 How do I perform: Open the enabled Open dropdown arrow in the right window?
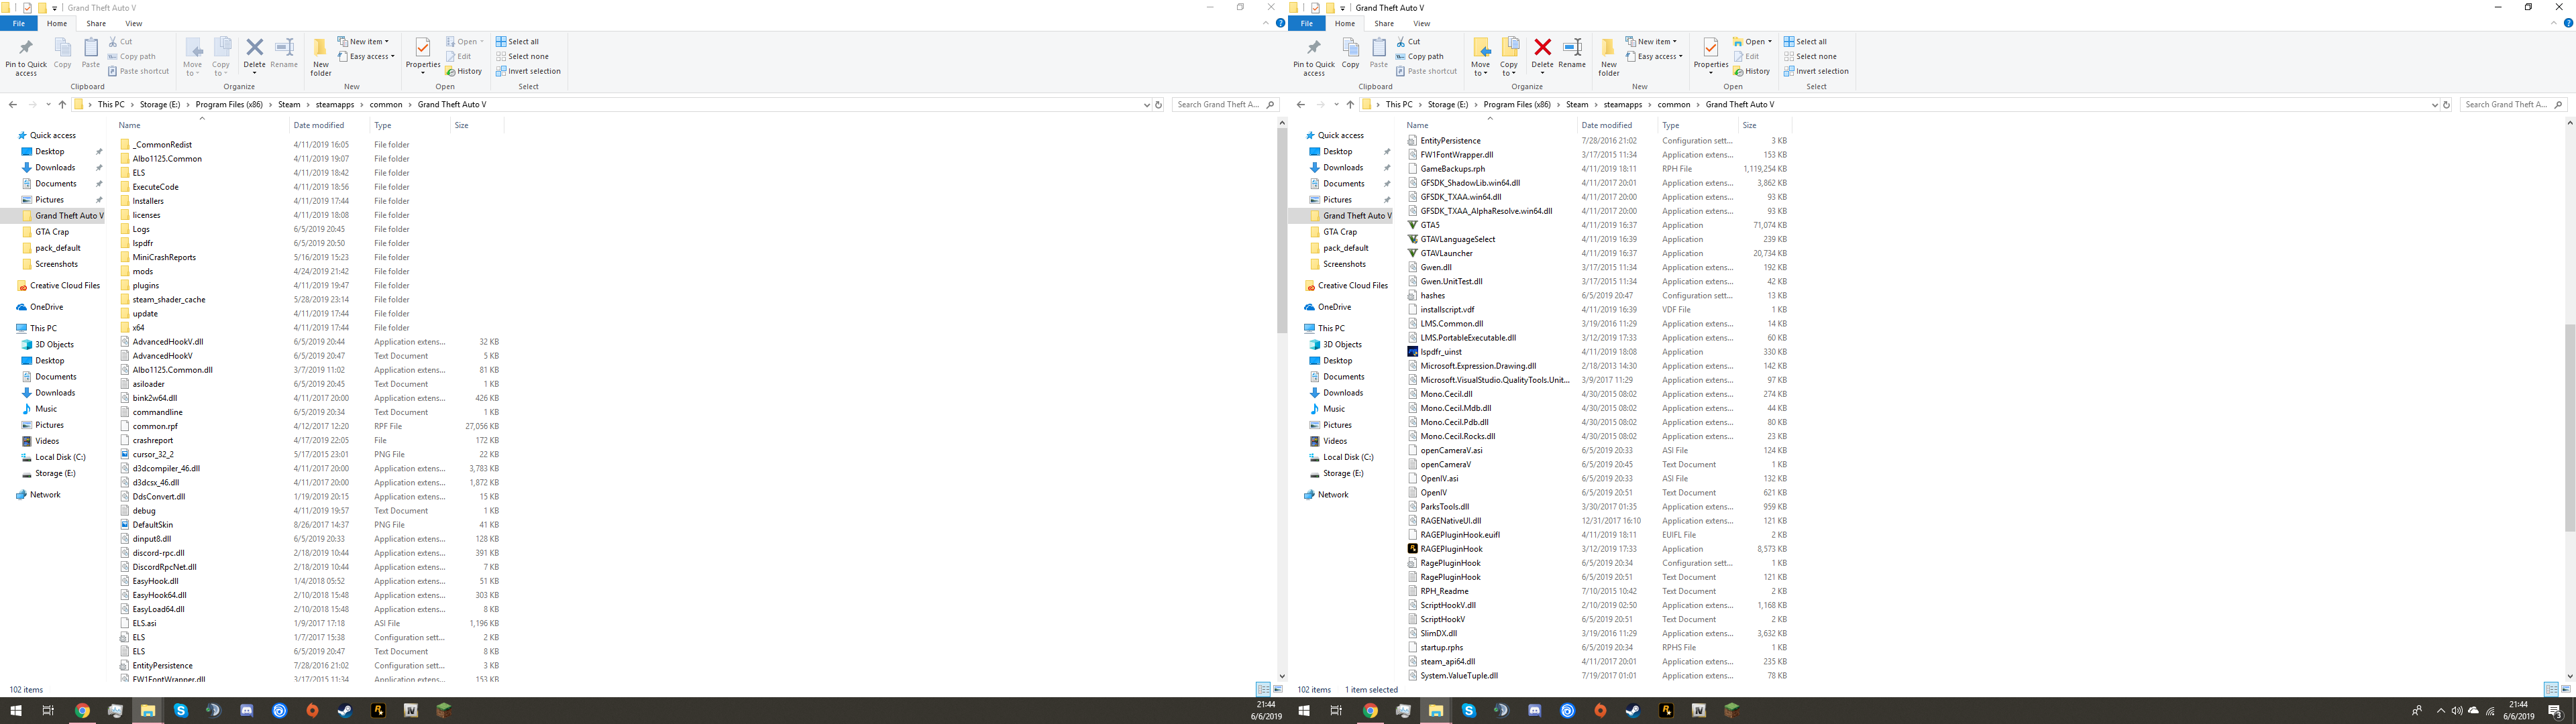click(1769, 42)
